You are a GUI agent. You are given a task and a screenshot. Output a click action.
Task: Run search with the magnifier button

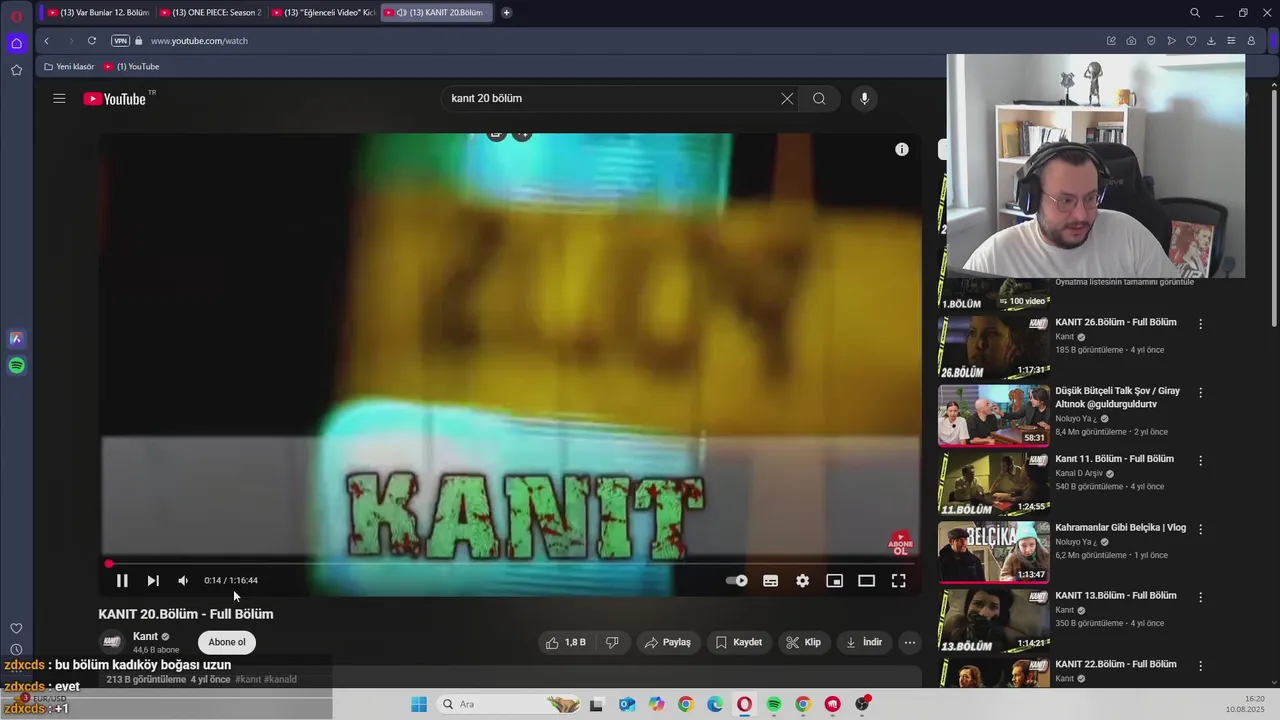[819, 98]
